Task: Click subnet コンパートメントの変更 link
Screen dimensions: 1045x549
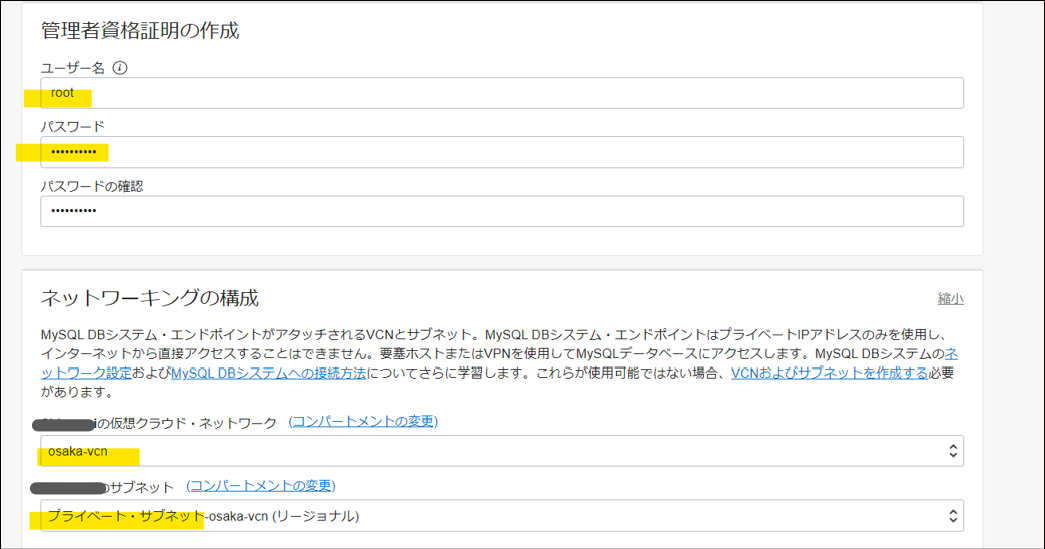Action: coord(261,486)
